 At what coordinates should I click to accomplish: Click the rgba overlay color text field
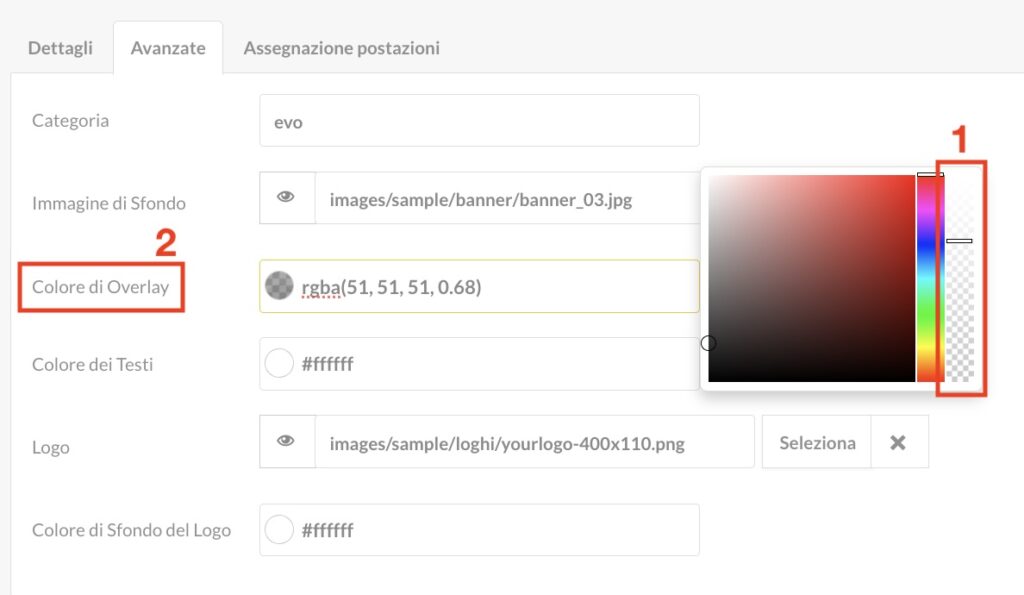click(479, 286)
